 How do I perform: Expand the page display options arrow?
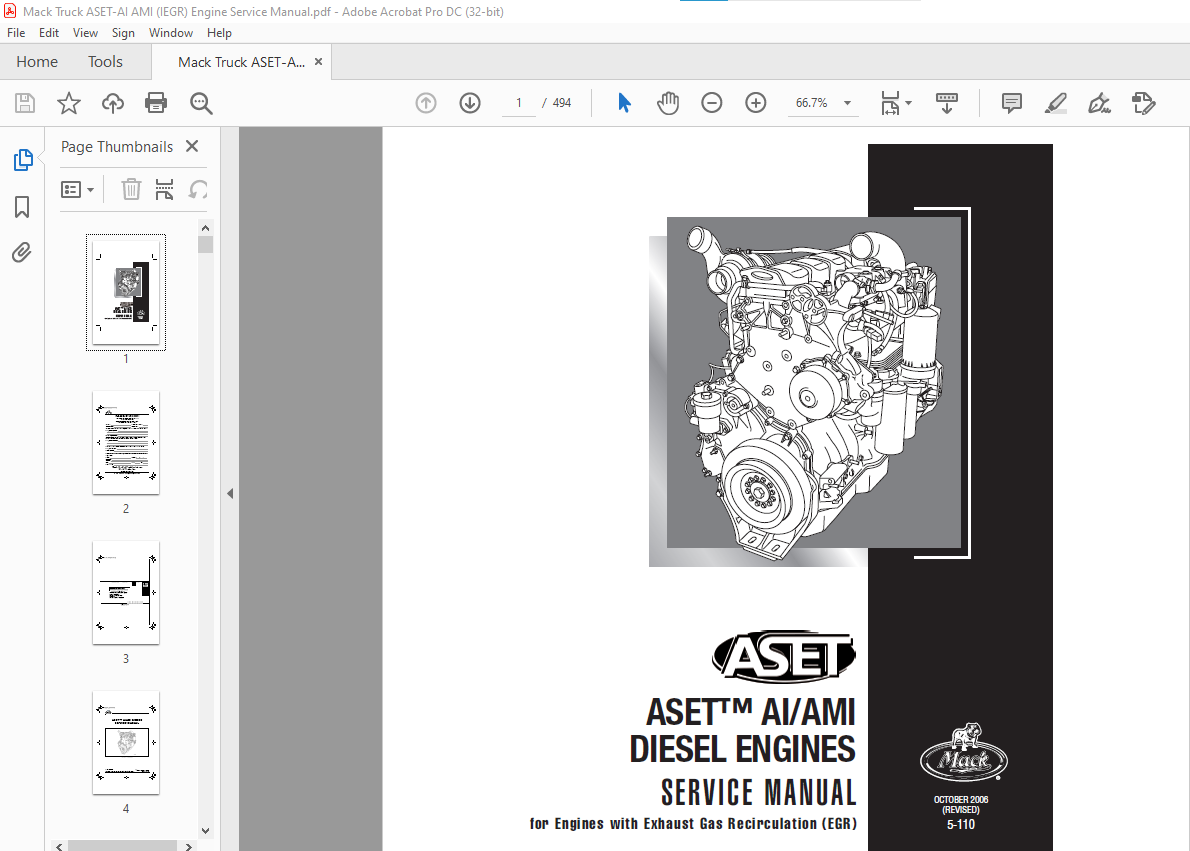908,102
